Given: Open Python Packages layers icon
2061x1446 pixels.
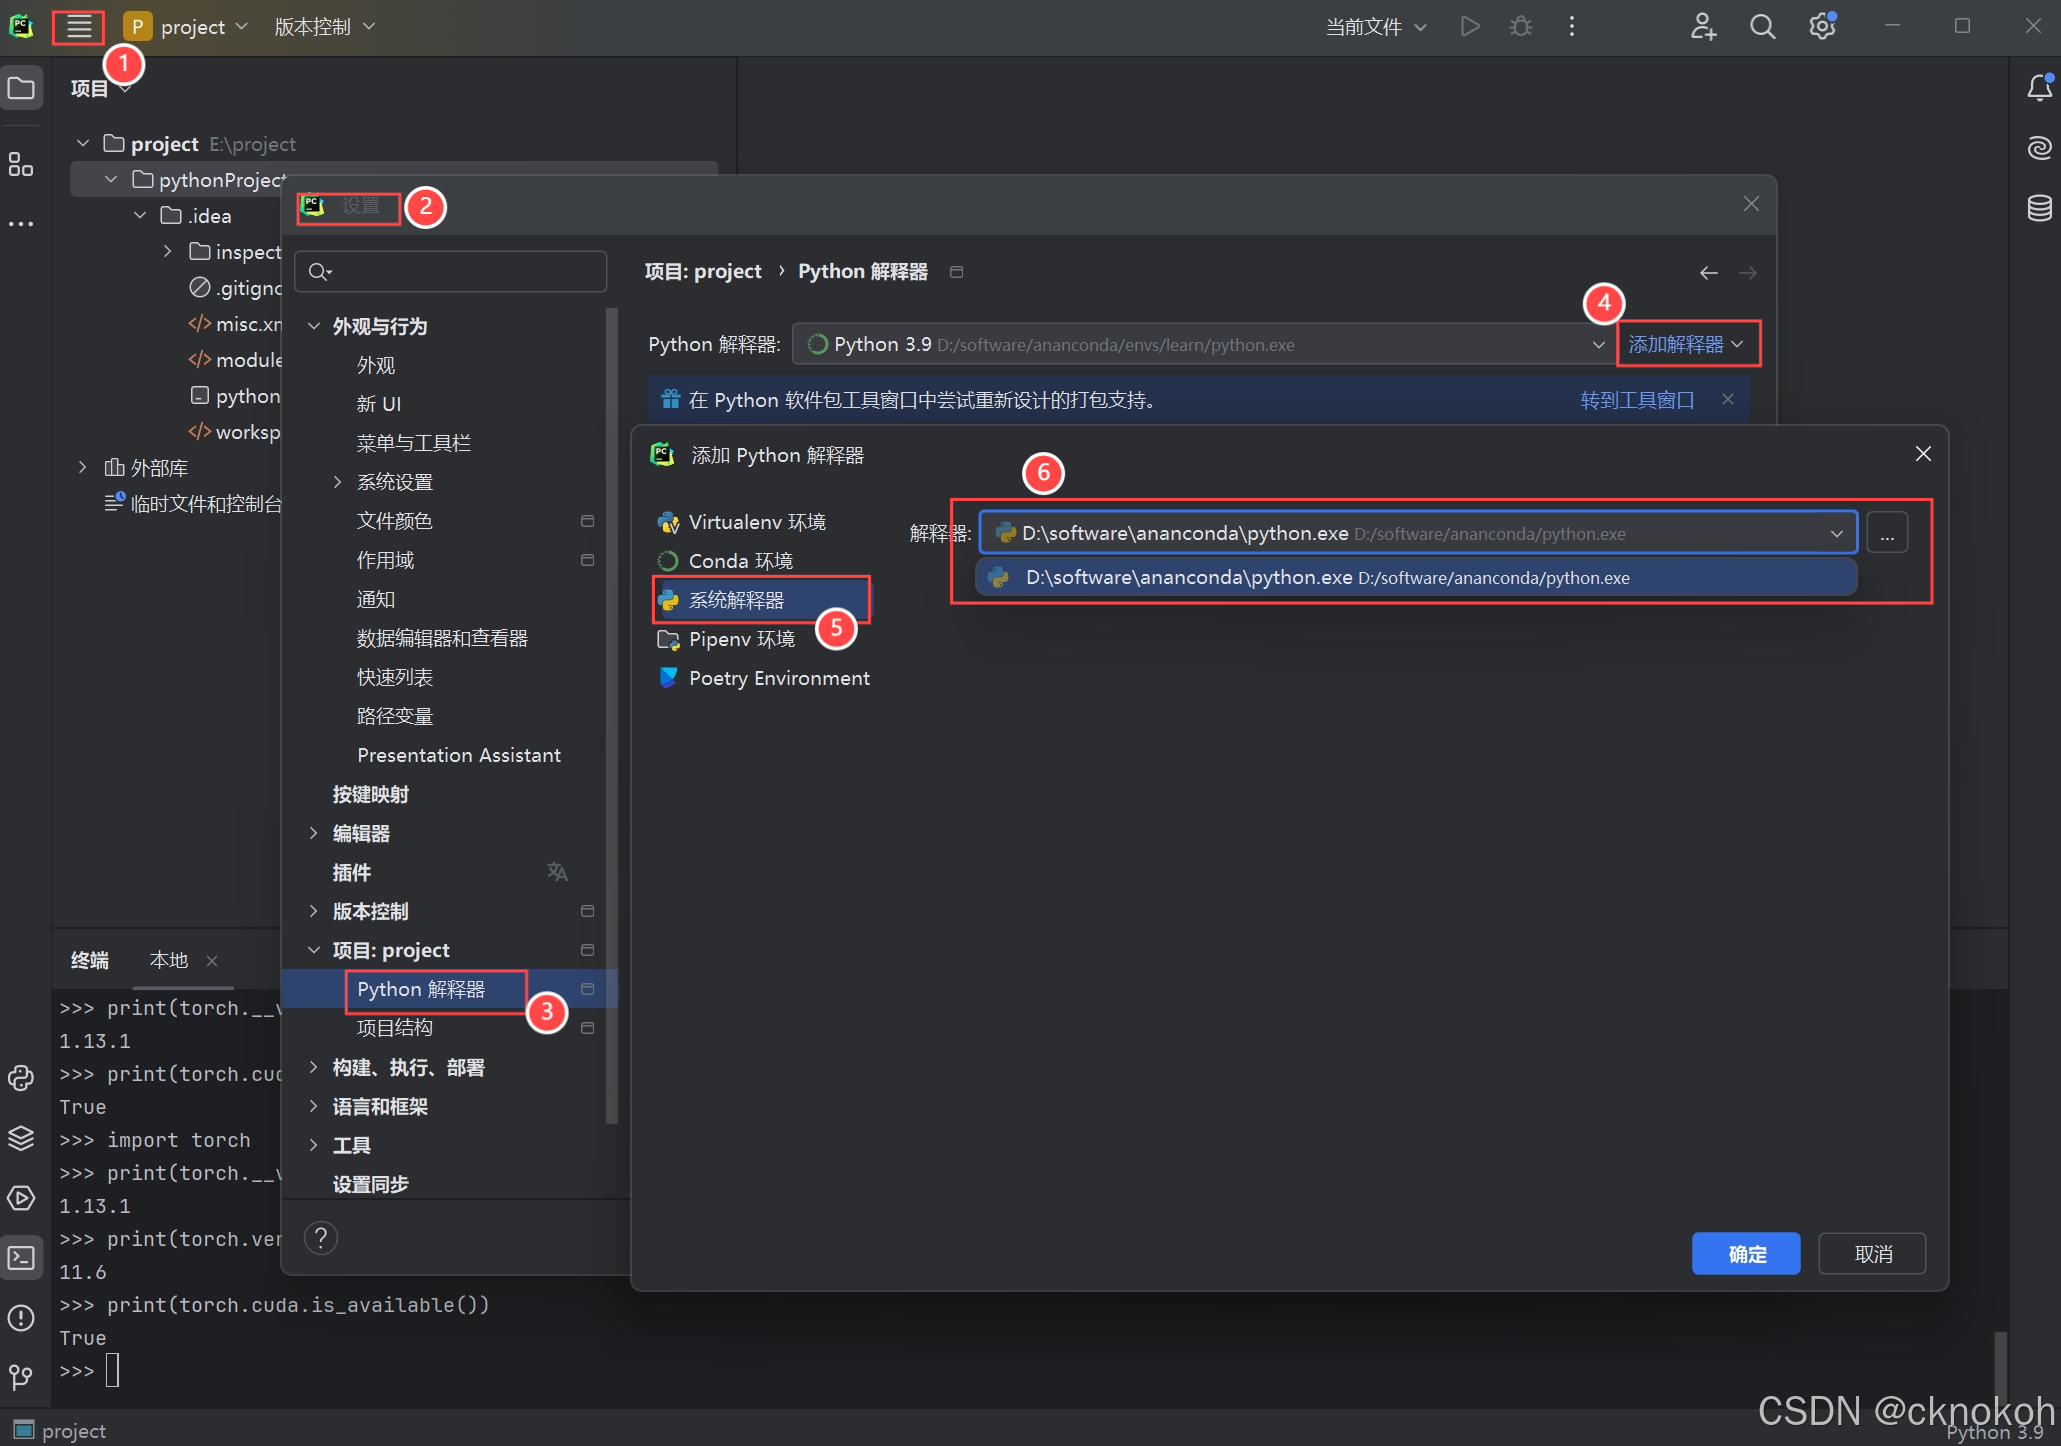Looking at the screenshot, I should [x=21, y=1138].
